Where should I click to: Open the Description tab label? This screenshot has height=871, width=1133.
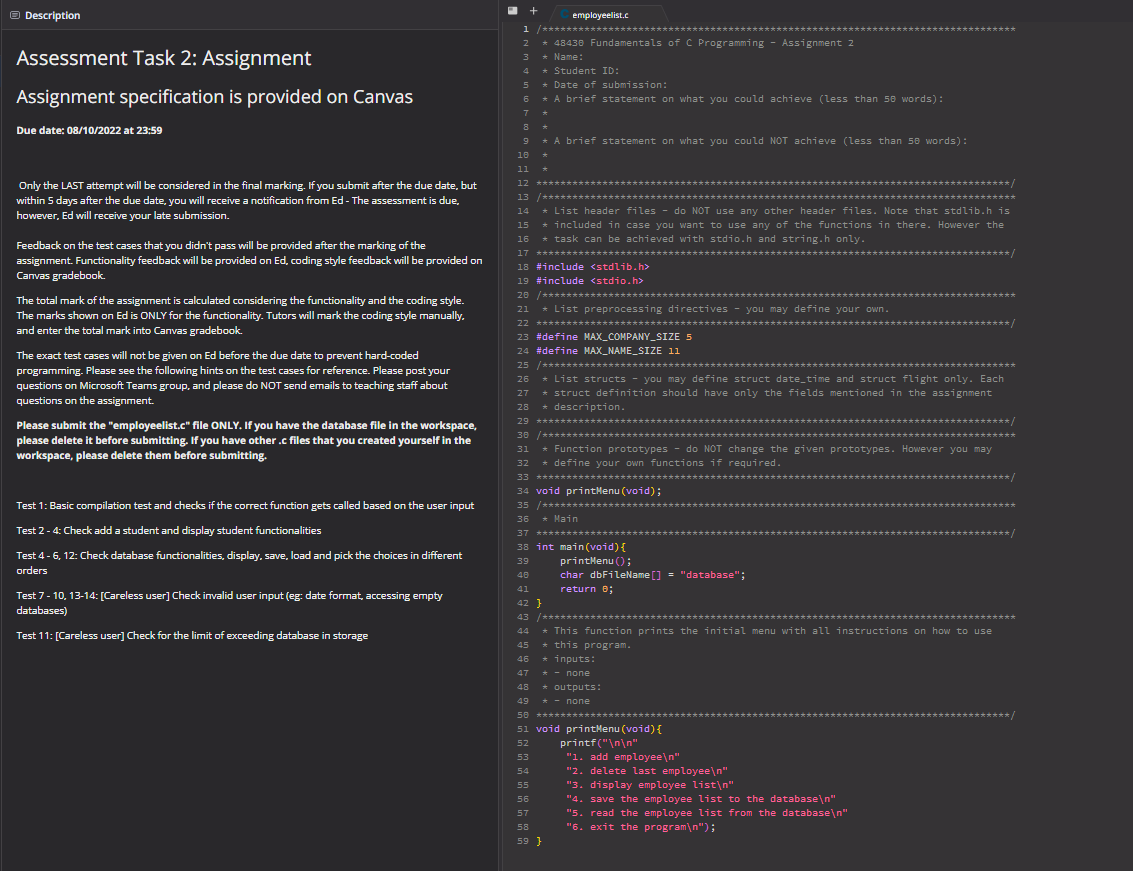(x=53, y=15)
